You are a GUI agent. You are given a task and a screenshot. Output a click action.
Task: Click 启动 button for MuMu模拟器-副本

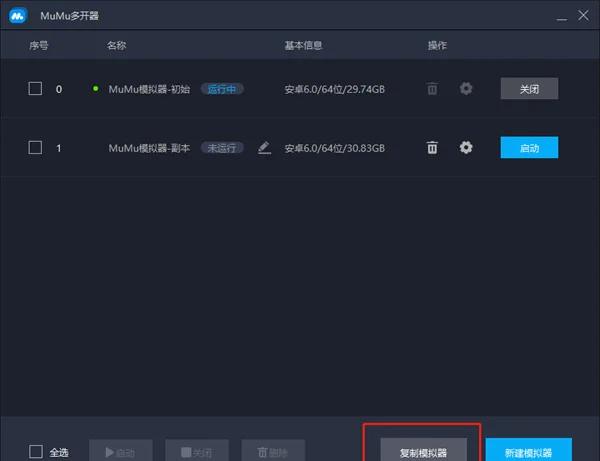click(529, 148)
